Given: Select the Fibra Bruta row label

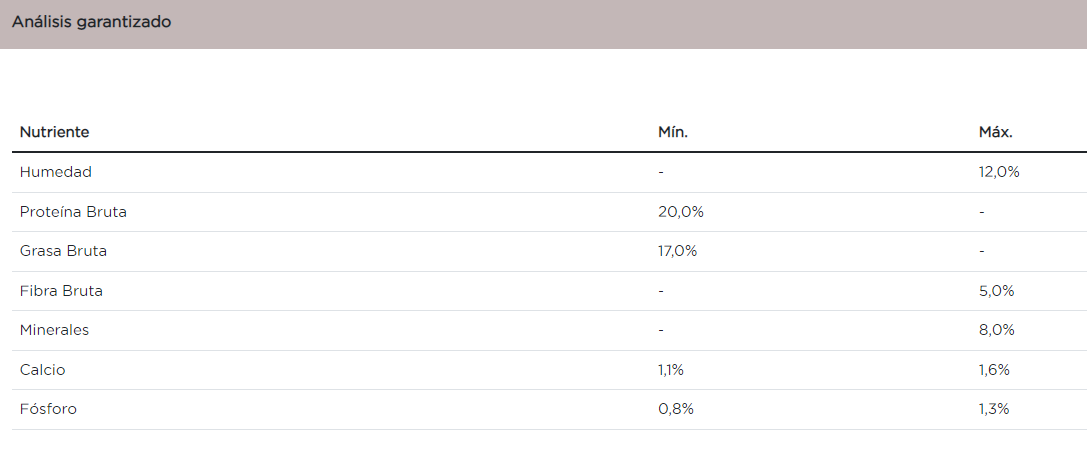Looking at the screenshot, I should tap(61, 291).
